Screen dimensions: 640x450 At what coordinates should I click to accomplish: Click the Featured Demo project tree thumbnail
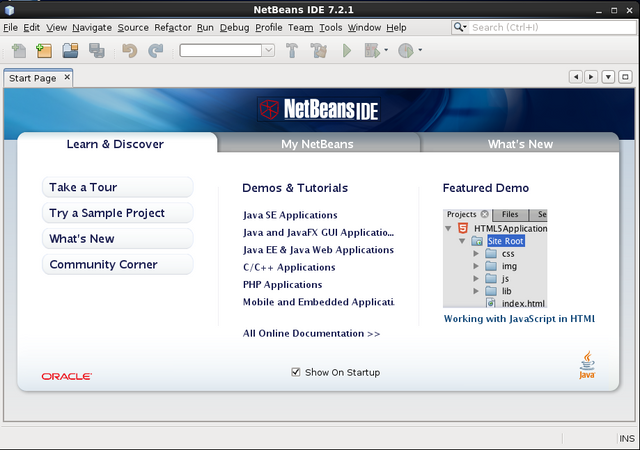coord(495,258)
